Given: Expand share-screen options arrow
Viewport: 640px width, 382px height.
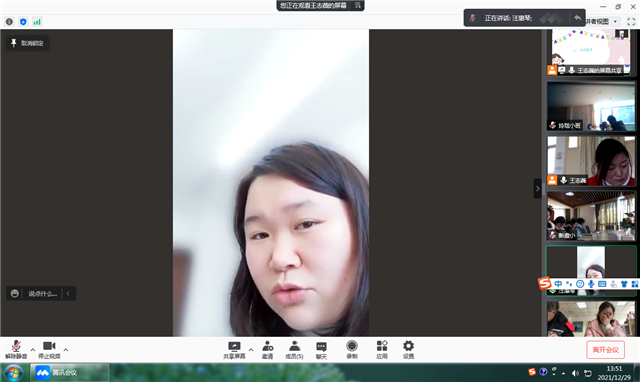Looking at the screenshot, I should click(251, 350).
